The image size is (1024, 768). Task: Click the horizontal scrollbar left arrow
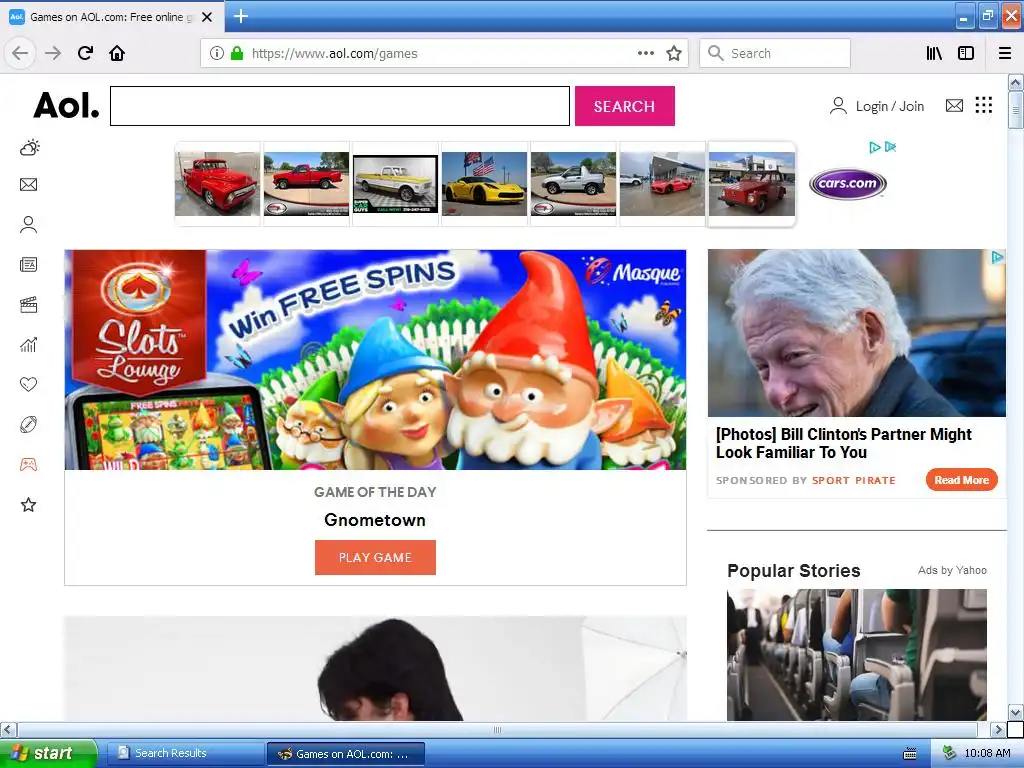point(8,729)
